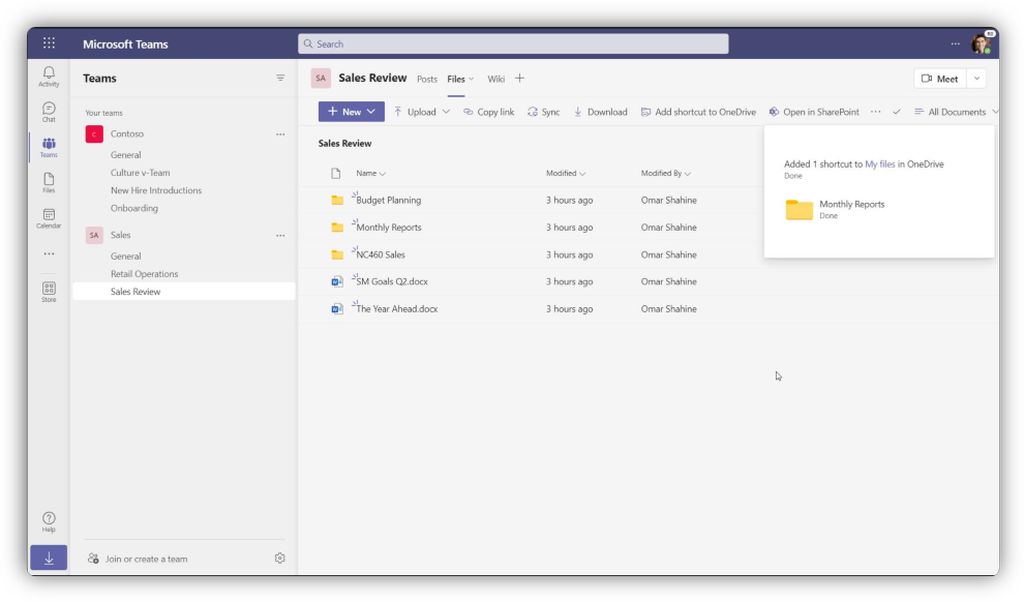Open the app launcher waffle icon
1024x602 pixels.
49,43
